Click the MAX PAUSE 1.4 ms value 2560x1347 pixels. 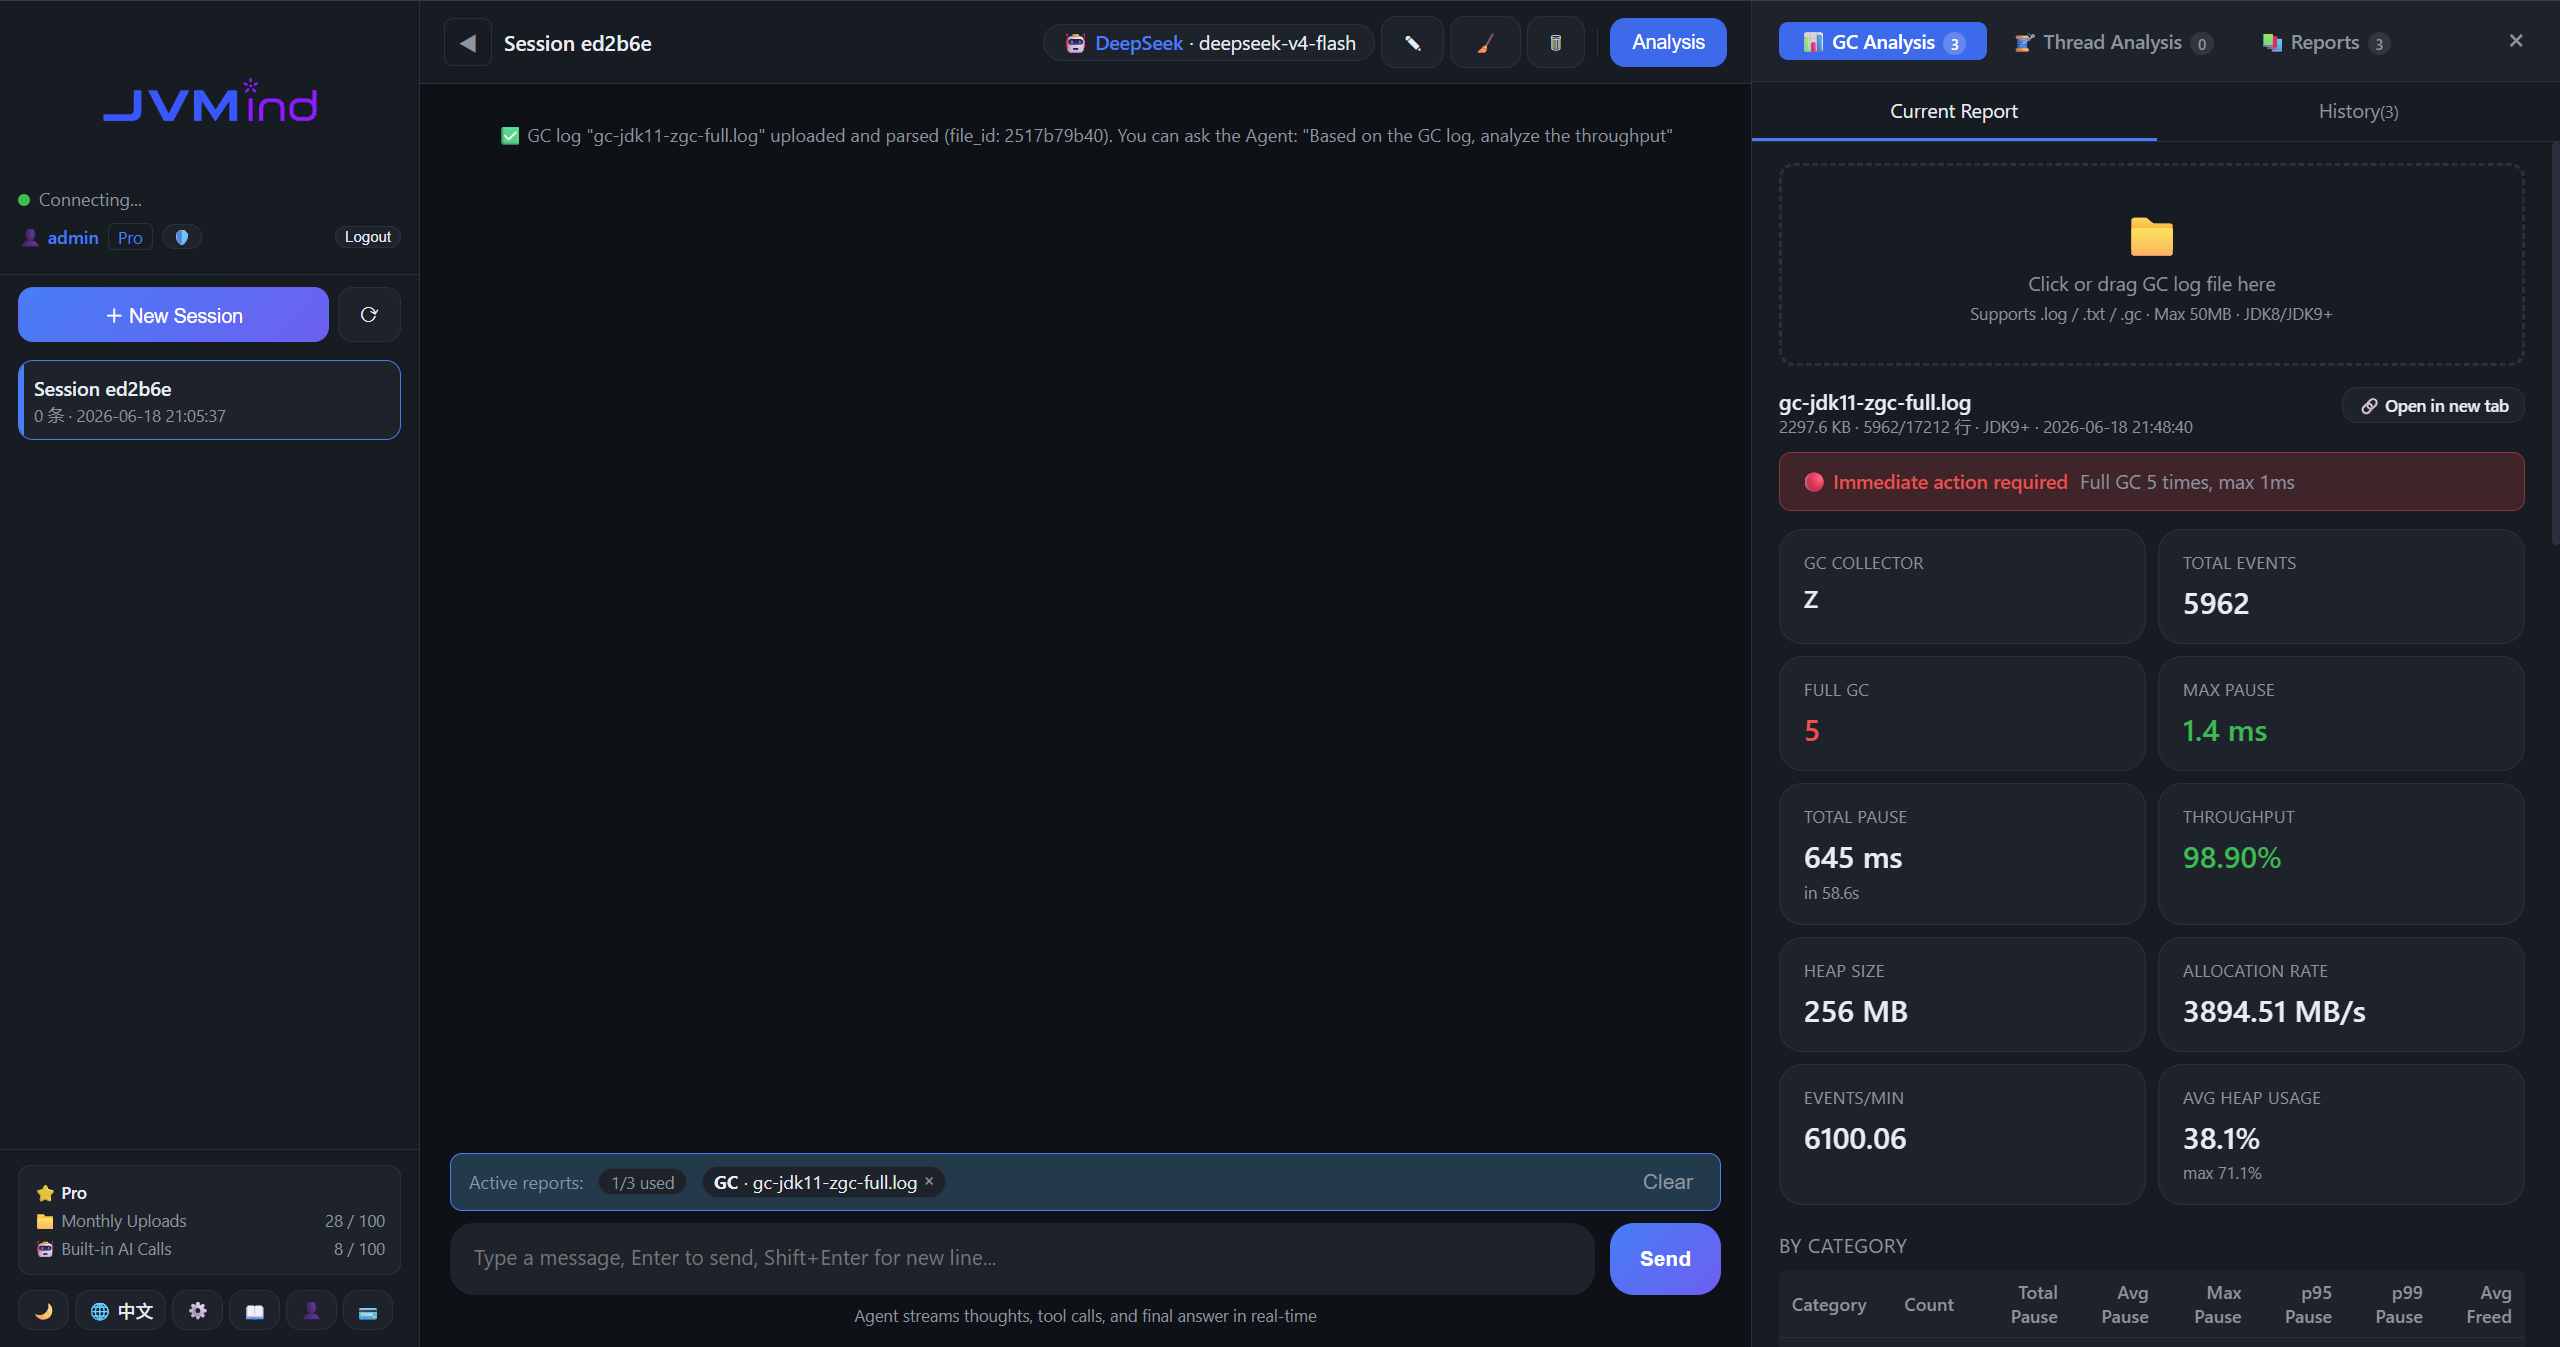coord(2224,731)
